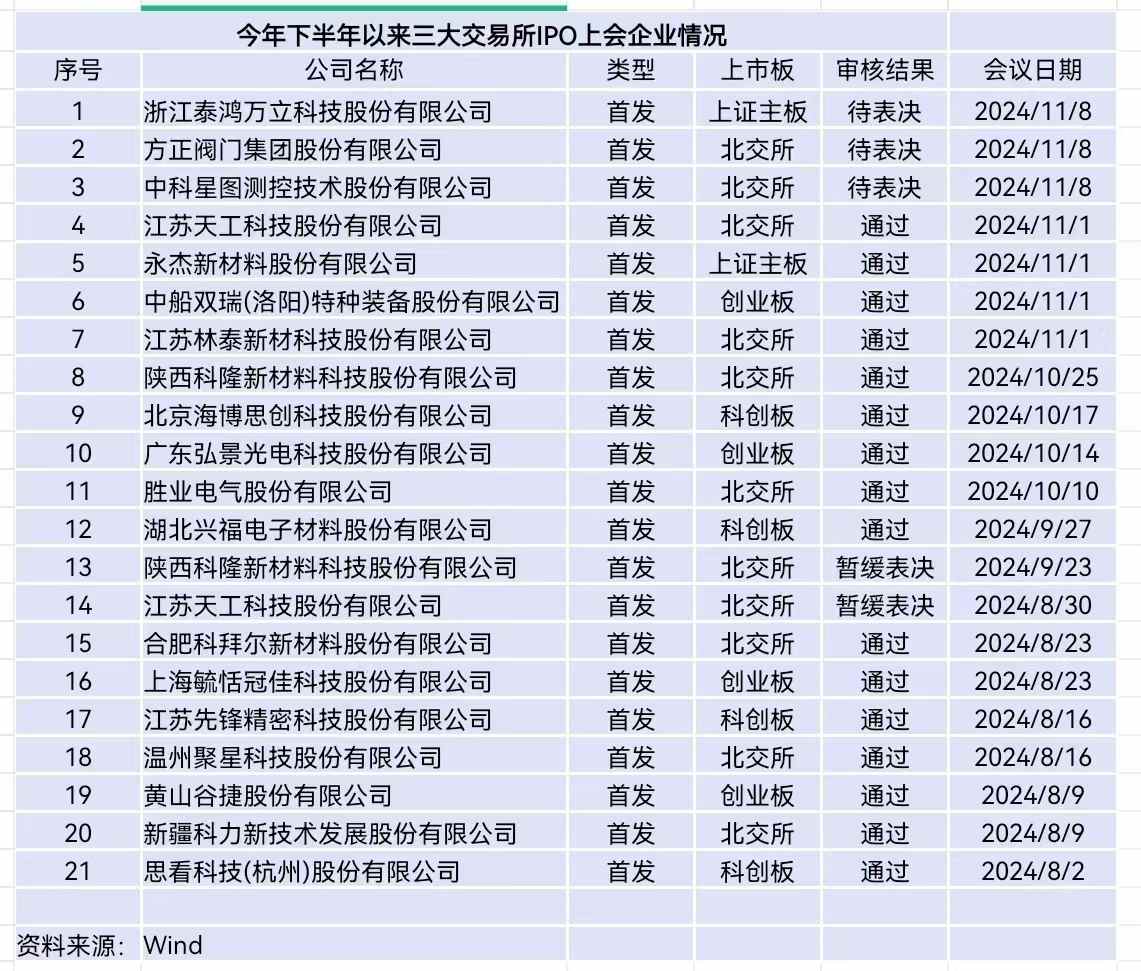Select company cell 方正阀门集团股份有限公司
The height and width of the screenshot is (971, 1141).
coord(354,149)
